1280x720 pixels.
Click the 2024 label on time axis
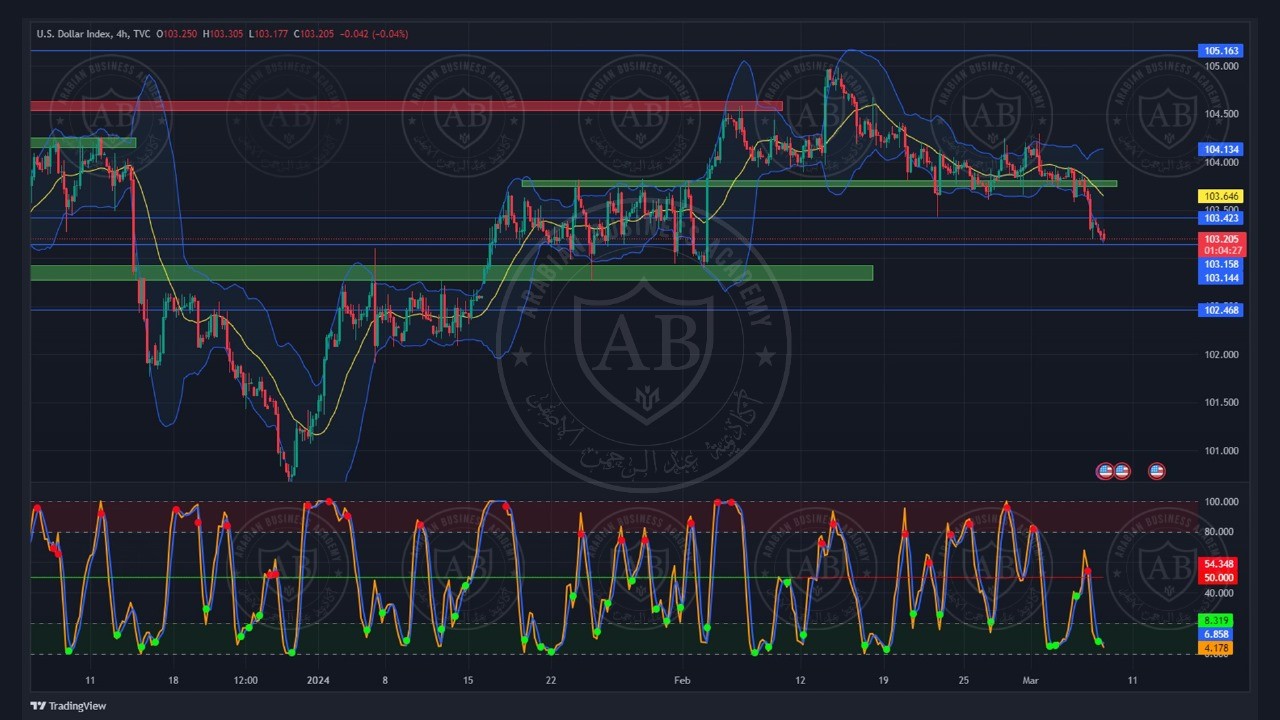point(318,681)
